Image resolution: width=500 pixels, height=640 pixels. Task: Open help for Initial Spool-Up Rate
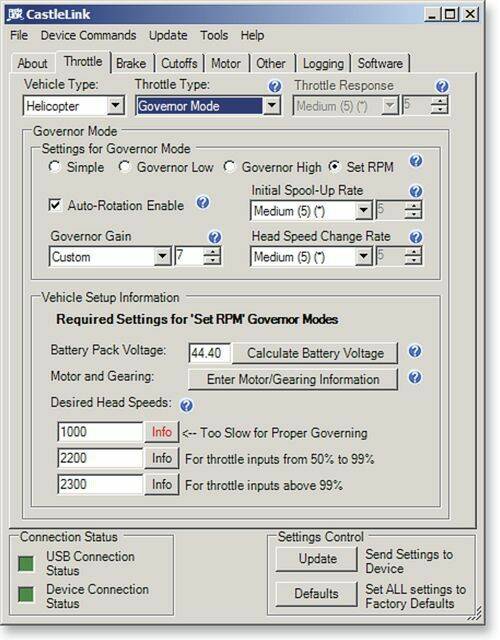click(416, 191)
